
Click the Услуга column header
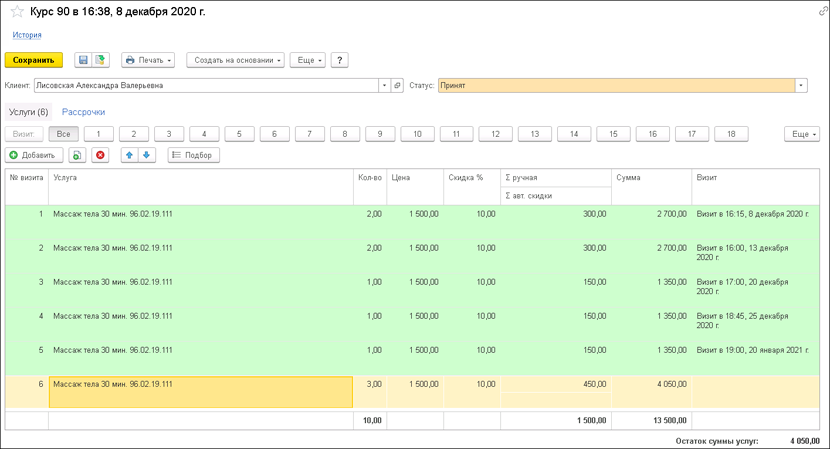(201, 187)
